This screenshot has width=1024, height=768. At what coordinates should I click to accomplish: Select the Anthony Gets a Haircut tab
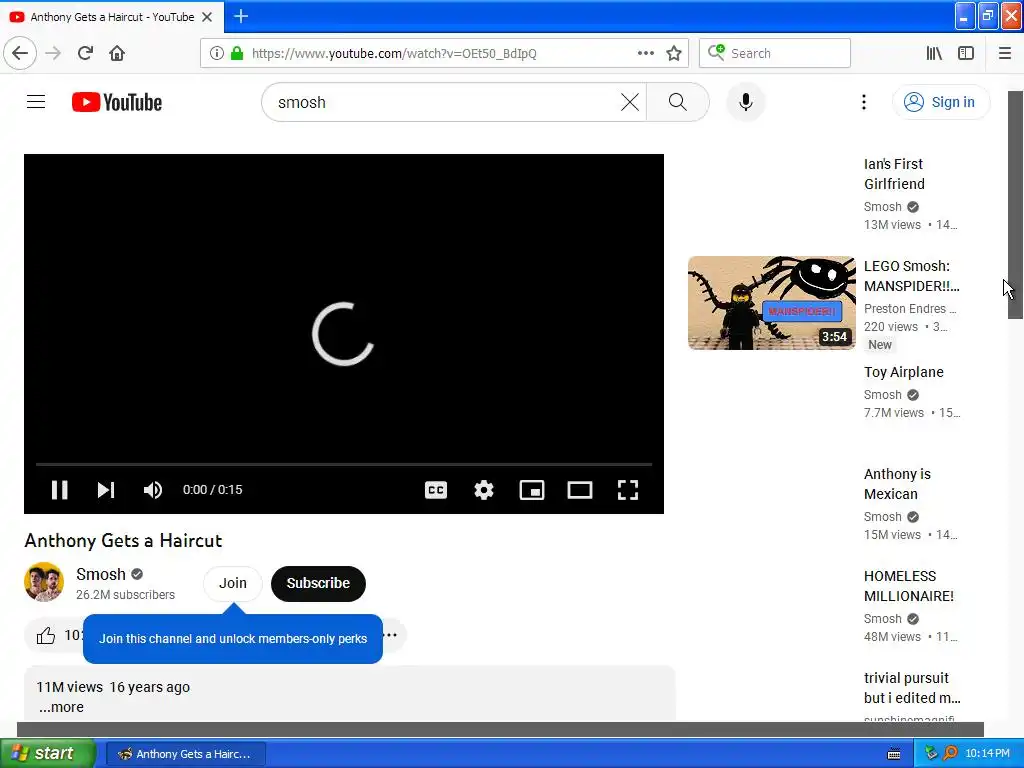tap(111, 17)
